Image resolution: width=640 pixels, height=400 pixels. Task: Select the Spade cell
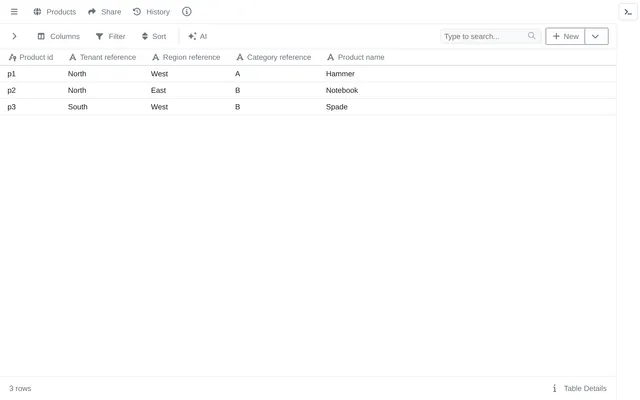pyautogui.click(x=337, y=107)
